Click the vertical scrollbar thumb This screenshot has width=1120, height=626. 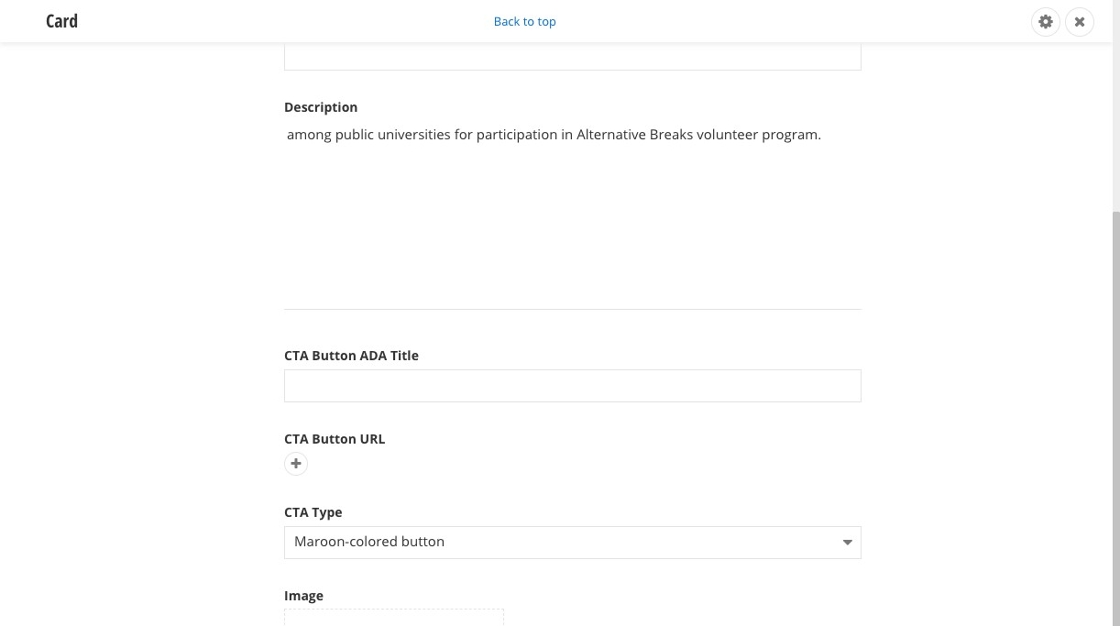click(1115, 400)
